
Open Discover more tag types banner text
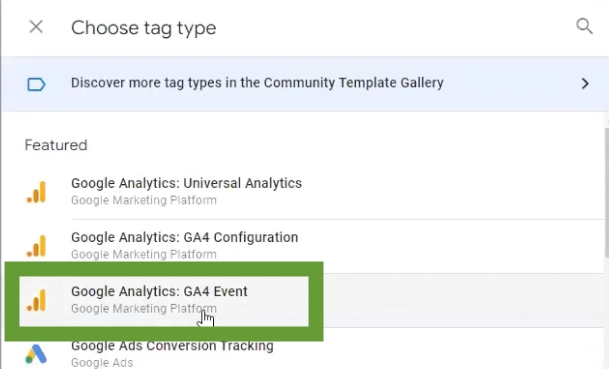(x=257, y=83)
